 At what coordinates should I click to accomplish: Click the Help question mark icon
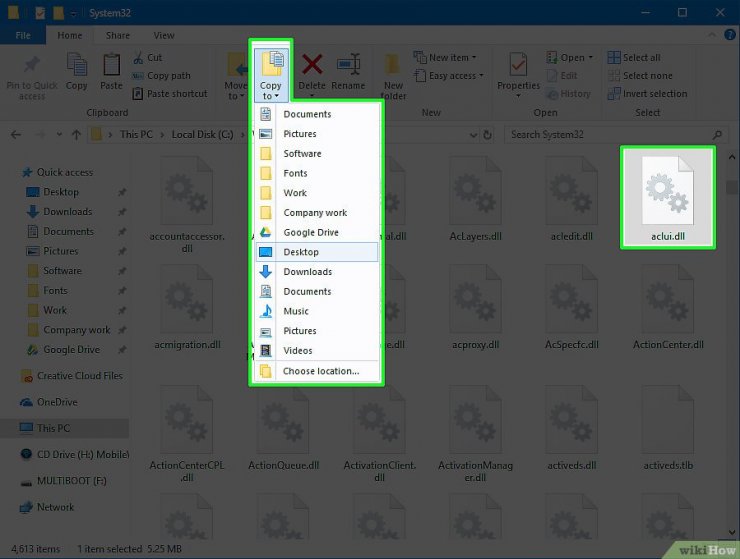(x=730, y=34)
